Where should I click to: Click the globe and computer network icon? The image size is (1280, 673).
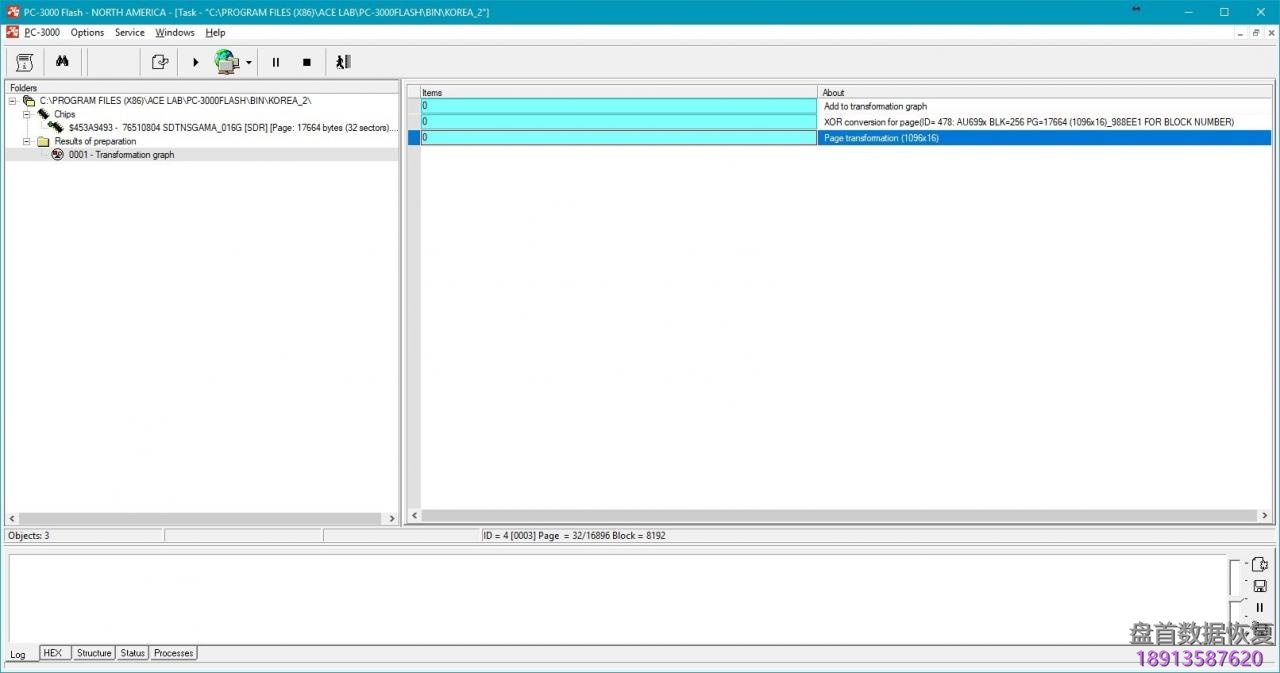227,62
